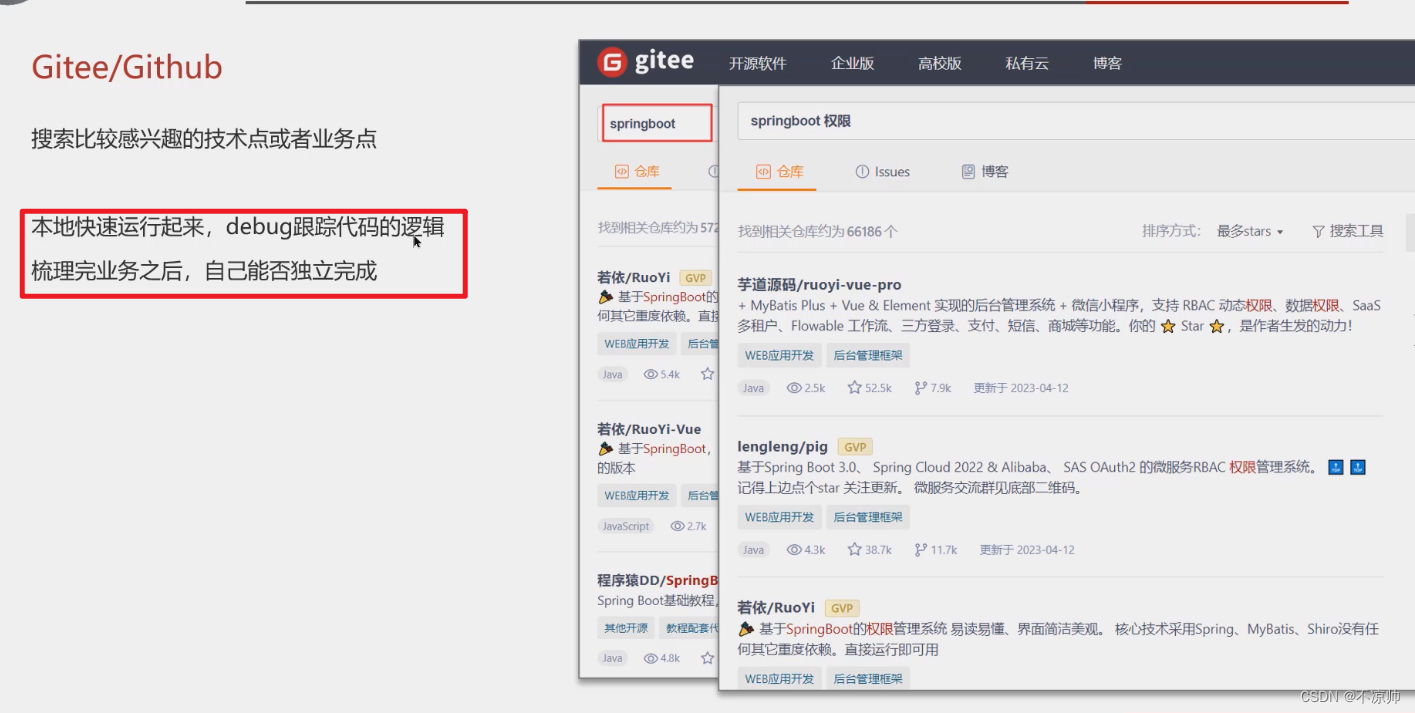Screen dimensions: 1415x713
Task: Open 博客 in the Gitee top navigation
Action: click(x=1107, y=63)
